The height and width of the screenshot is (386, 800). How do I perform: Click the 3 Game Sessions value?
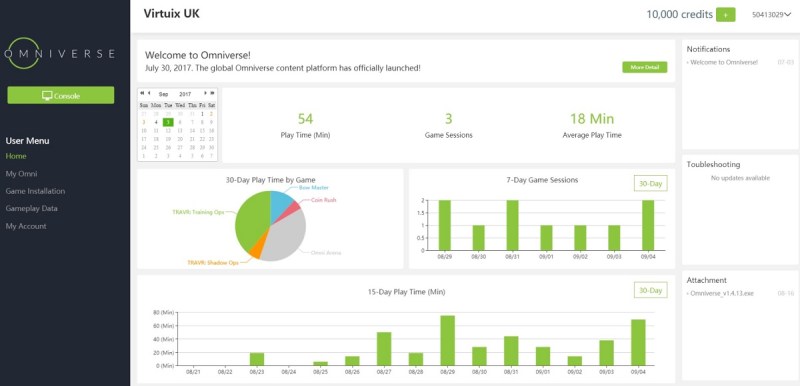pos(448,119)
